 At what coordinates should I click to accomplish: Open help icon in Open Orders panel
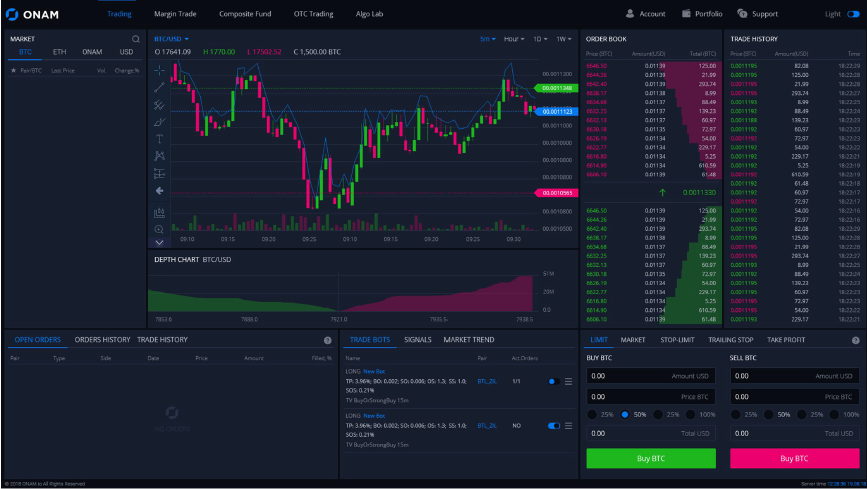pos(327,340)
